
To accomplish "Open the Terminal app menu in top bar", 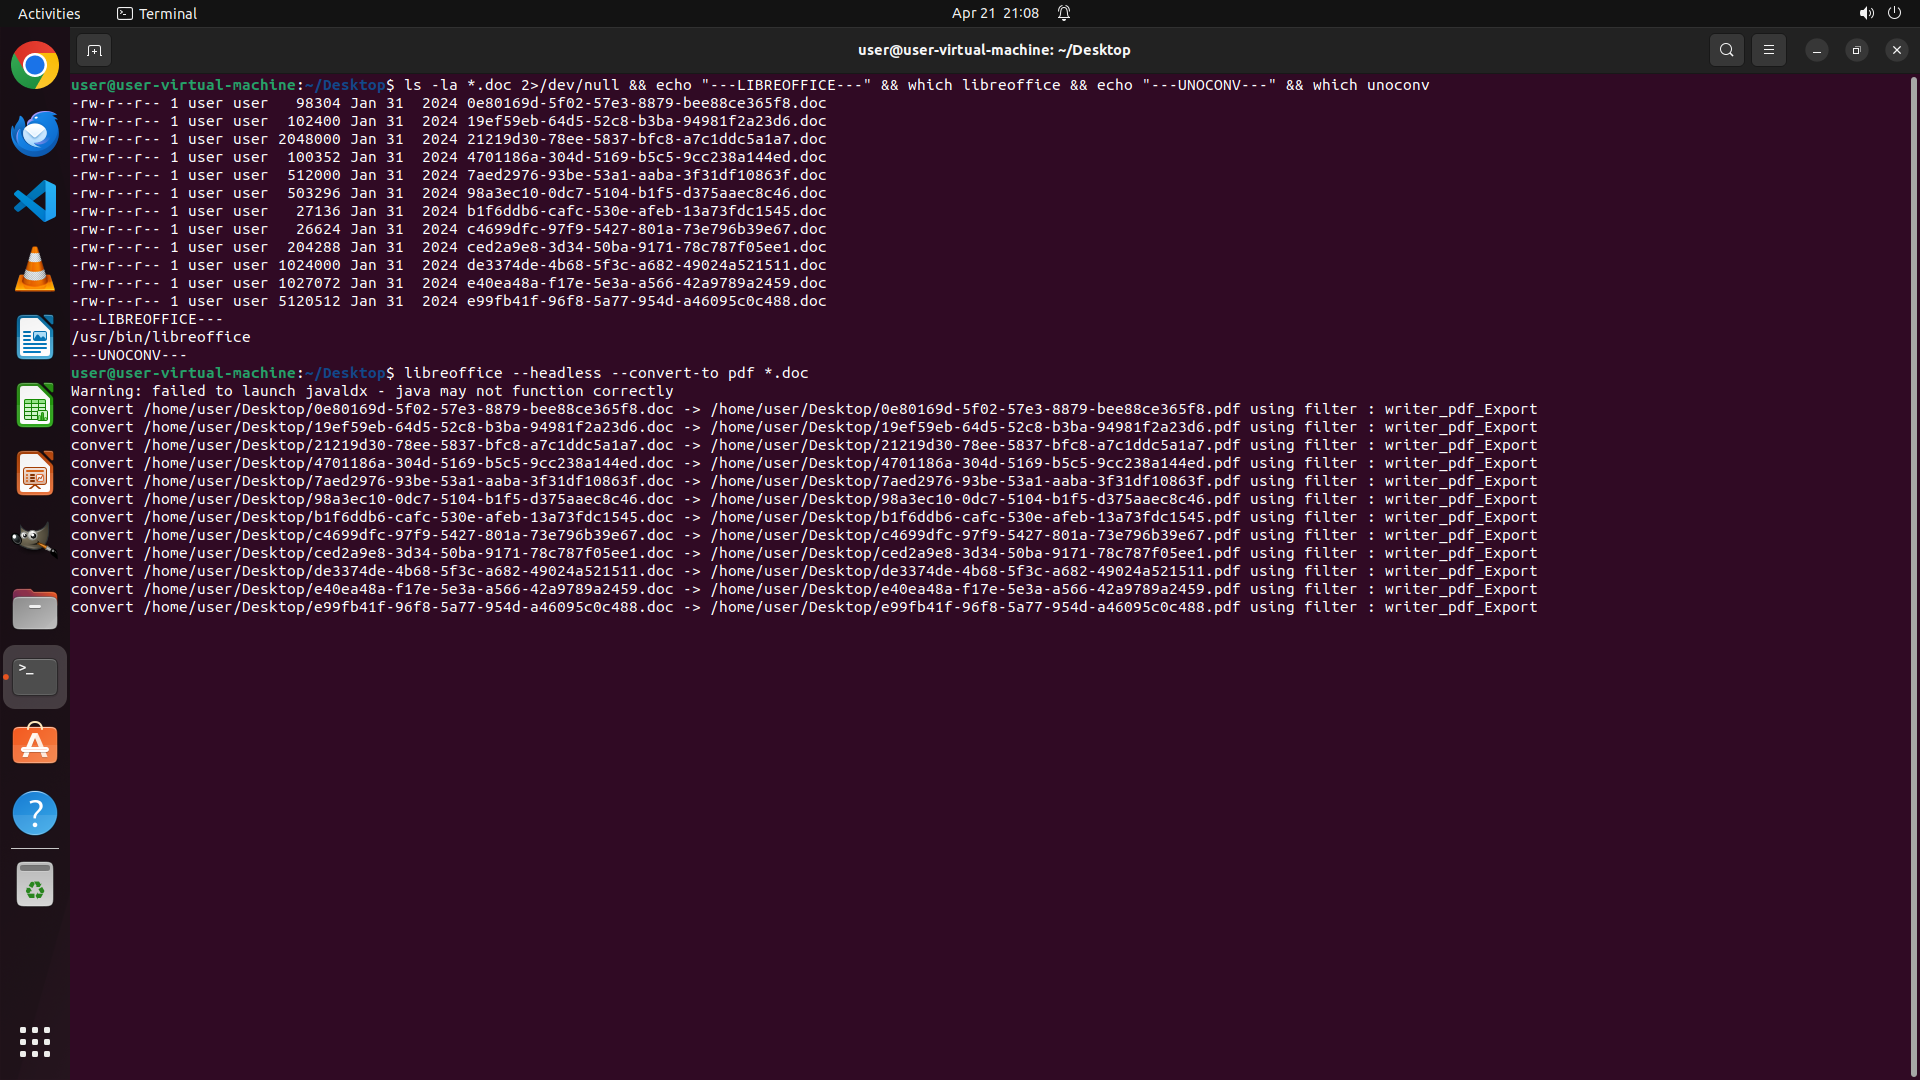I will point(157,13).
